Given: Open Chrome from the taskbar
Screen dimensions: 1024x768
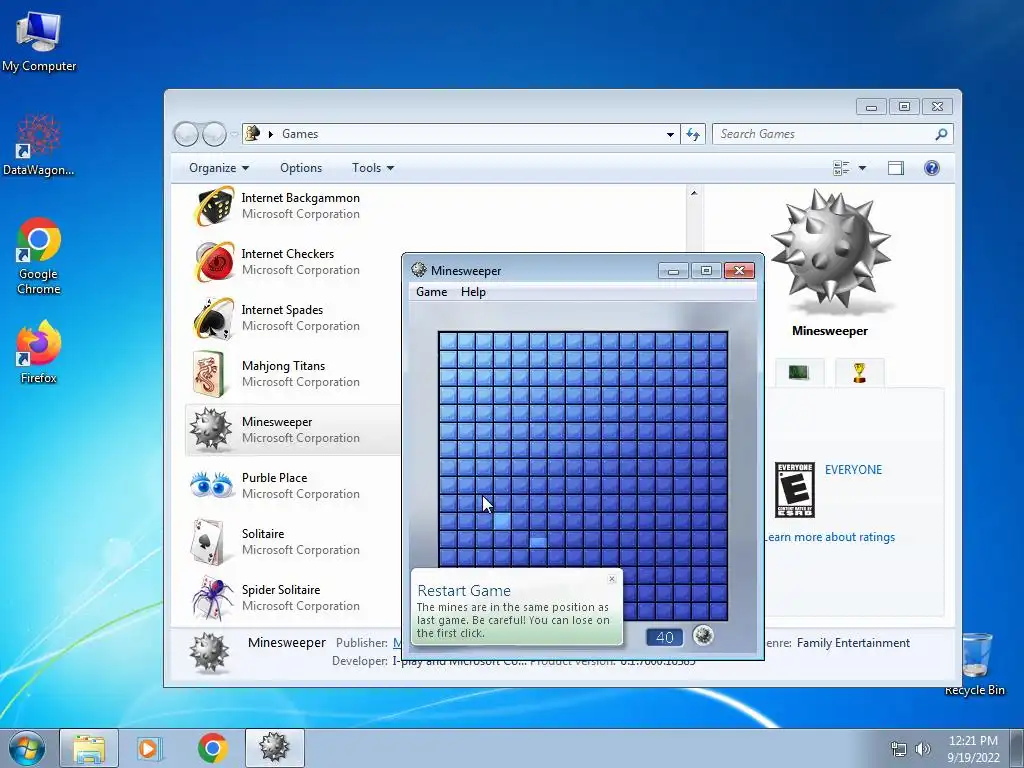Looking at the screenshot, I should coord(212,748).
